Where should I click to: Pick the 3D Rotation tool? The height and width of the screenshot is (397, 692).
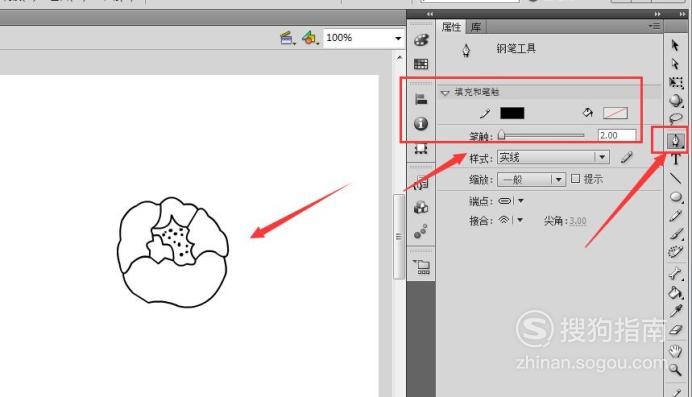676,101
